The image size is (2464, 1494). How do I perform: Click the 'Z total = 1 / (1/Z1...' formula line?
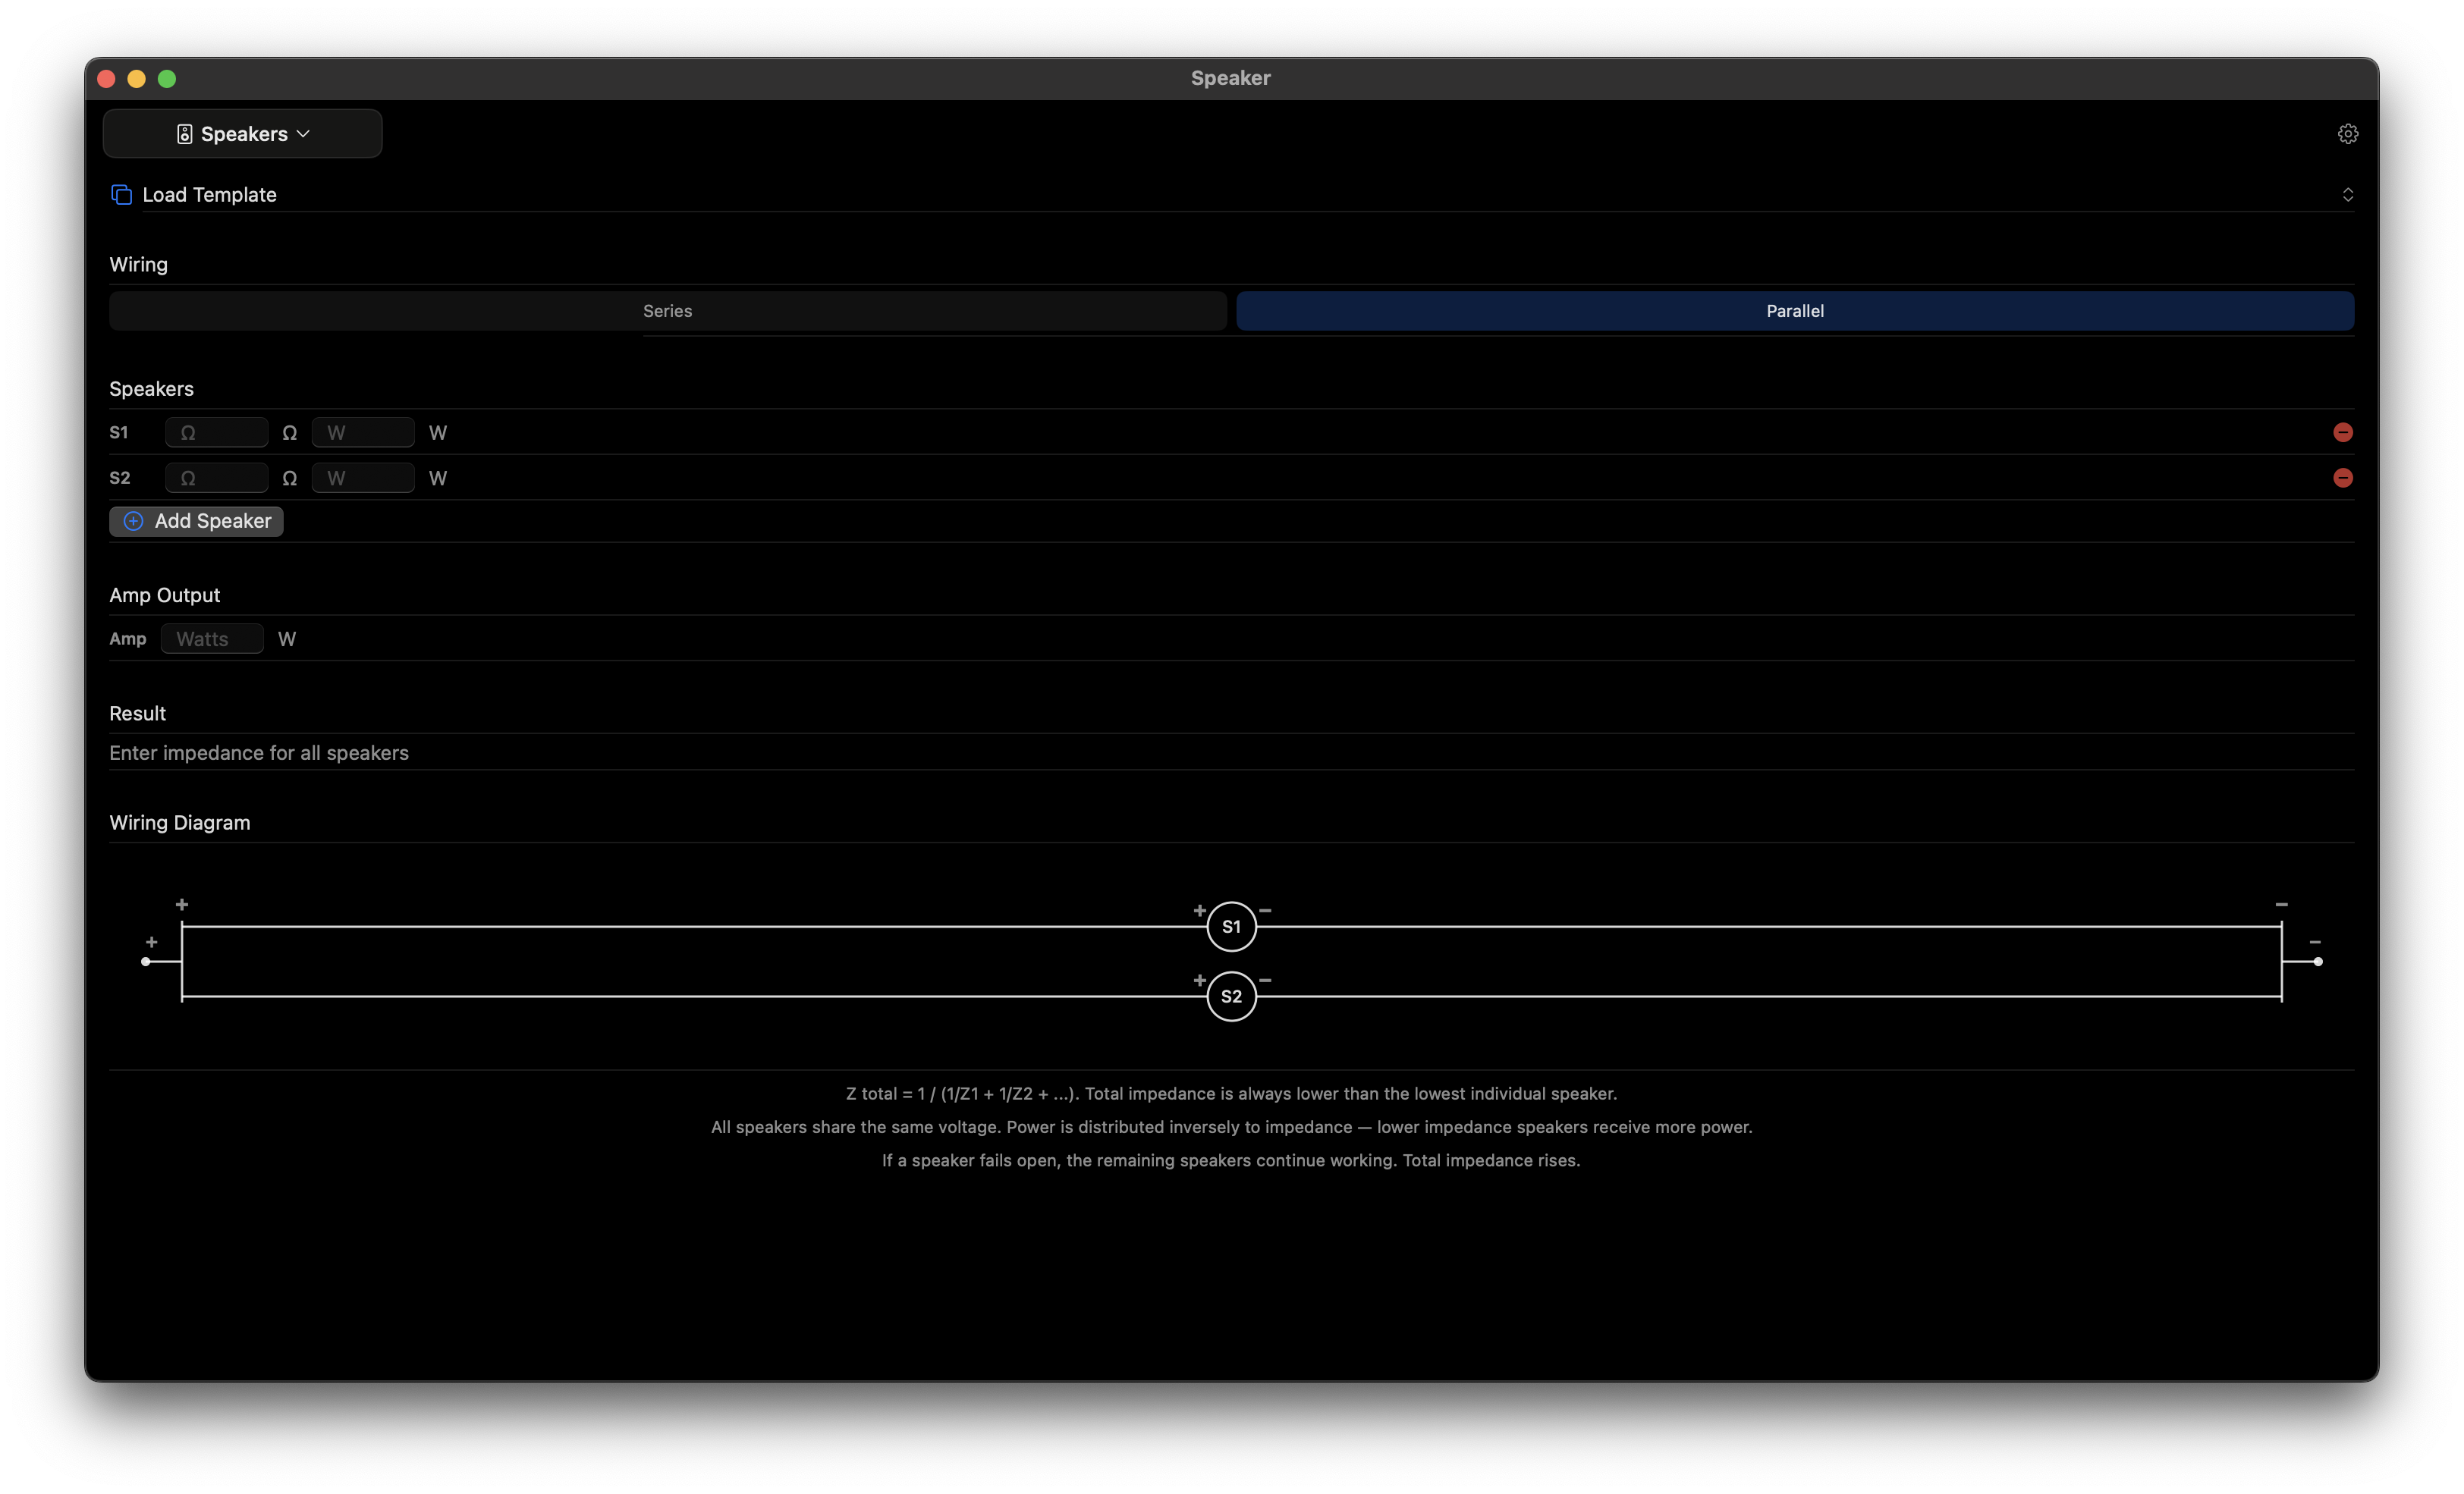[1231, 1094]
